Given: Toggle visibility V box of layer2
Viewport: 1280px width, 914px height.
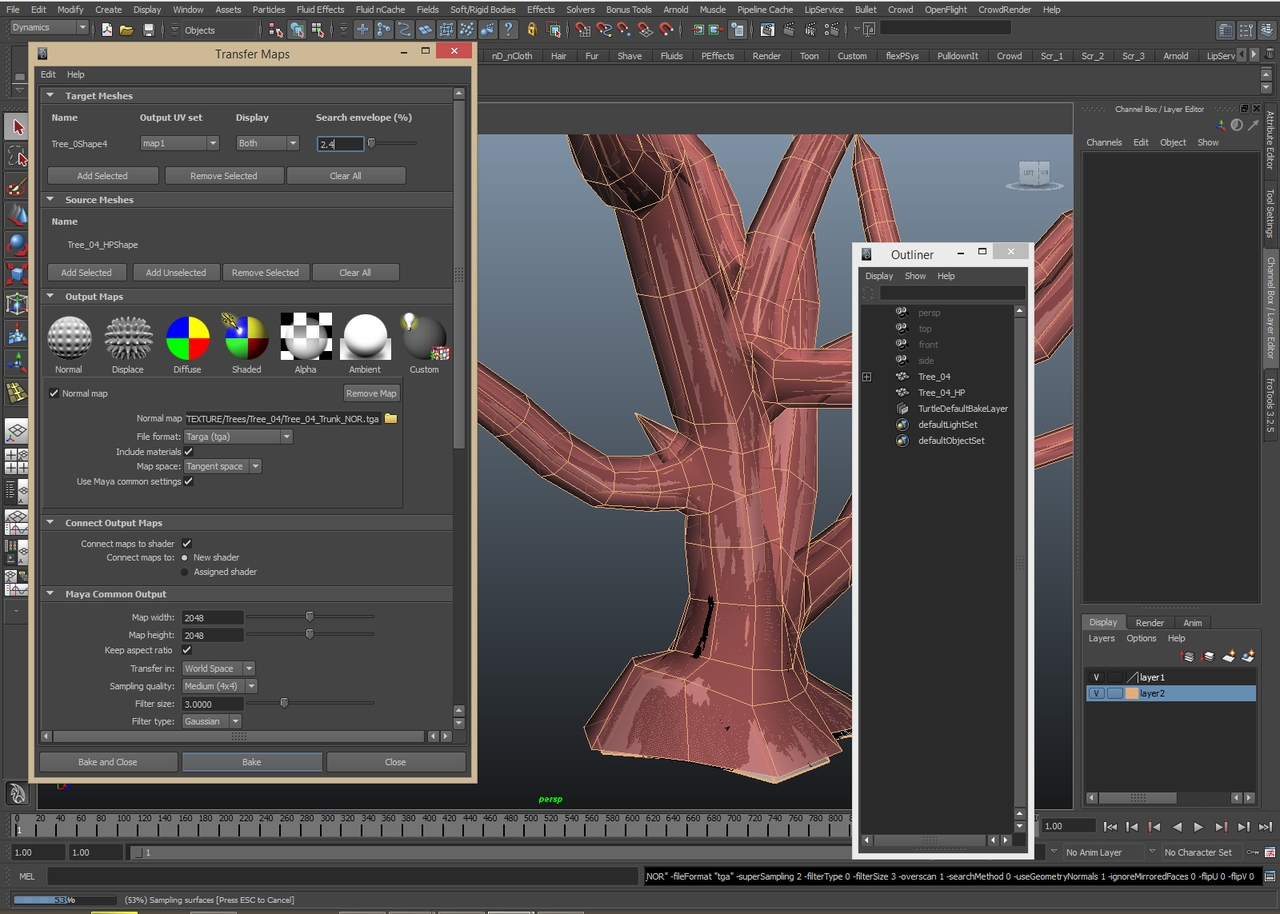Looking at the screenshot, I should (1096, 693).
